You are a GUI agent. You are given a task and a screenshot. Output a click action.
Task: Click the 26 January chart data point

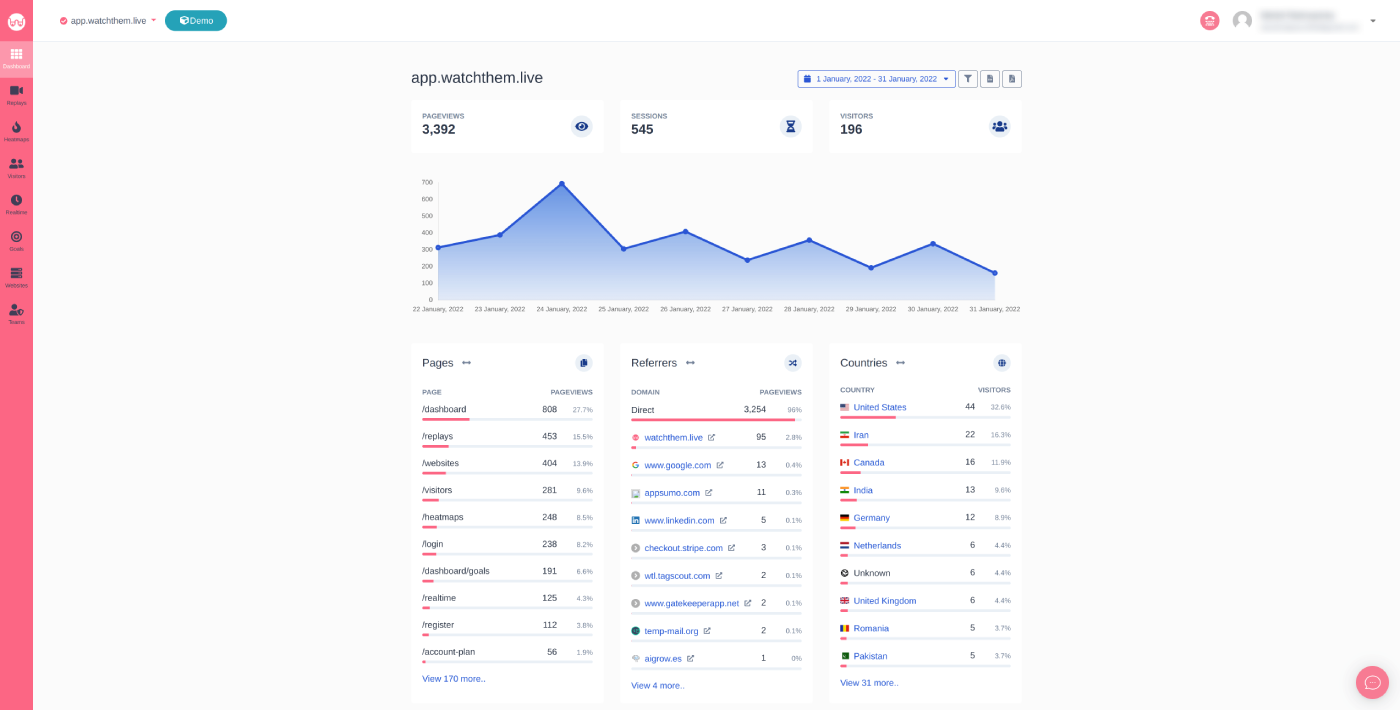[686, 231]
